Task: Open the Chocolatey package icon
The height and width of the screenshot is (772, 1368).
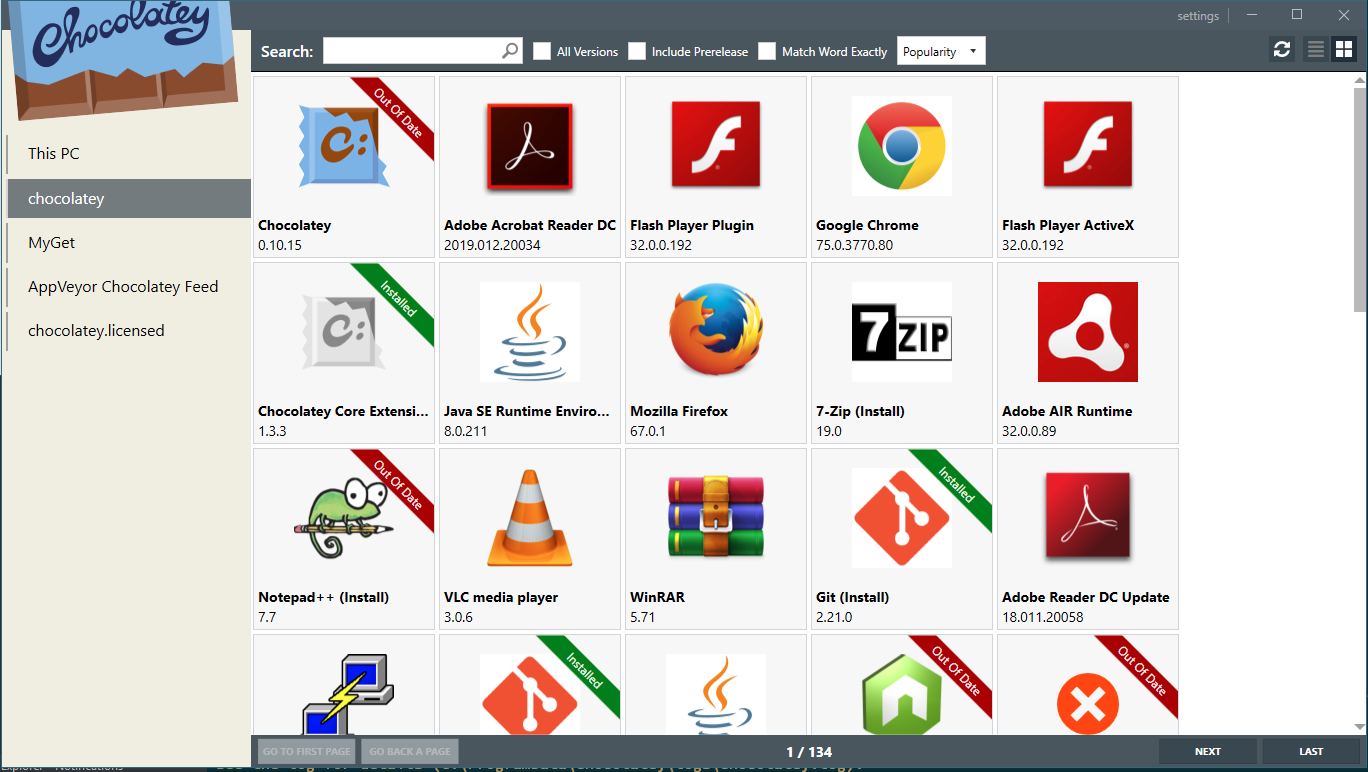Action: tap(344, 146)
